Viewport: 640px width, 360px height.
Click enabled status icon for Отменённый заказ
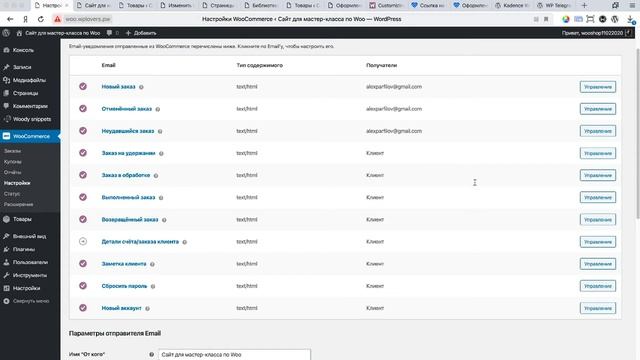click(83, 109)
